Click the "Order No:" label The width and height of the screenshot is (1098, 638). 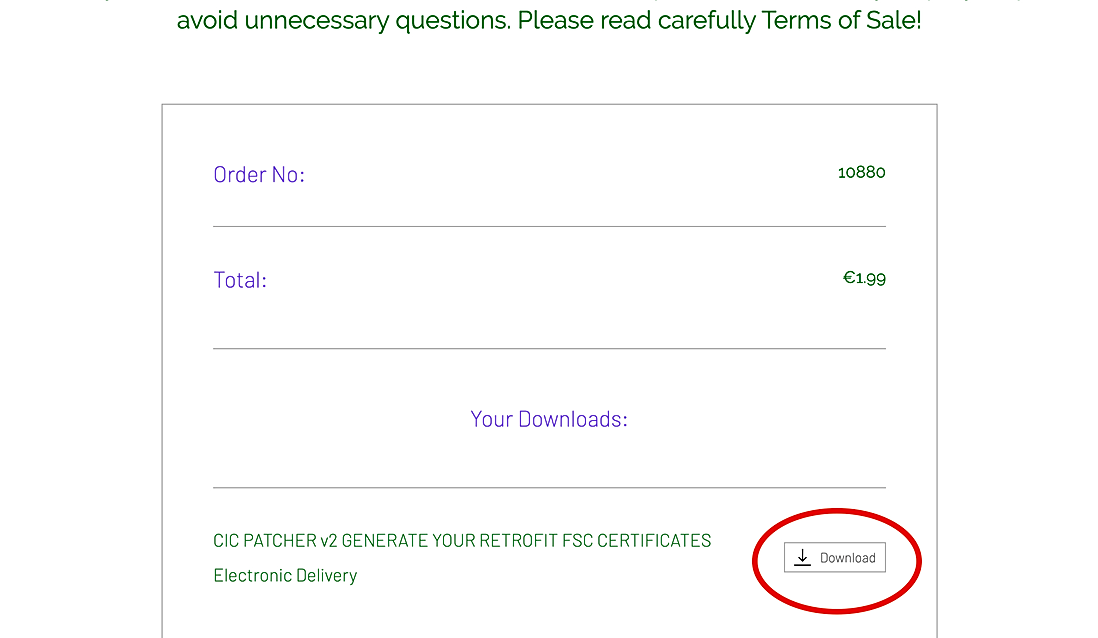coord(259,175)
